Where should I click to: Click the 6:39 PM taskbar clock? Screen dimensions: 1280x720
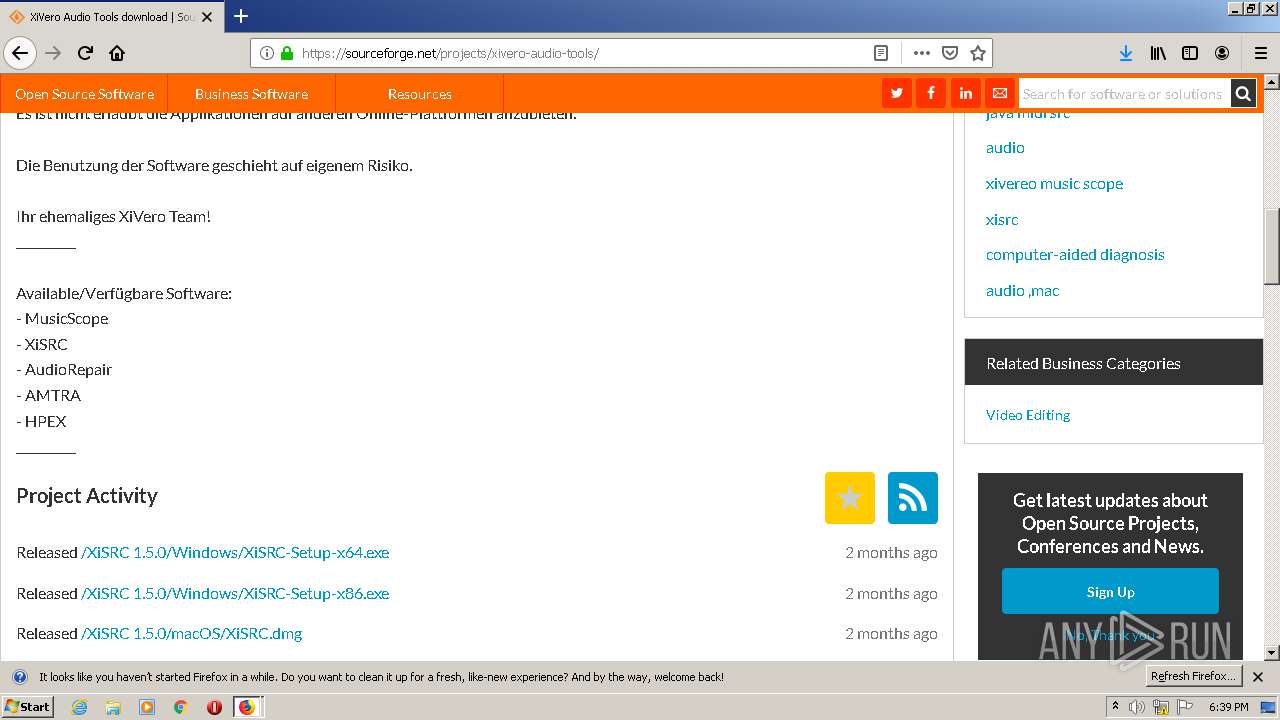[1228, 707]
